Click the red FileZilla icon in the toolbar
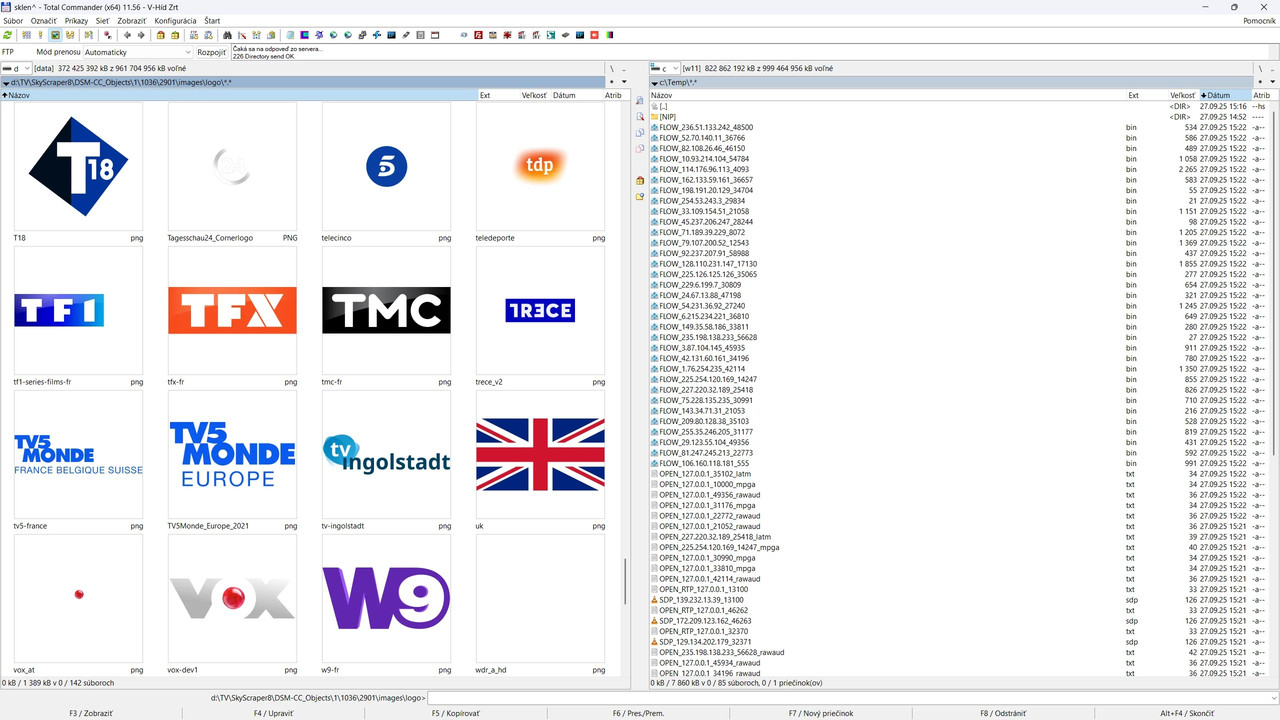Viewport: 1280px width, 720px height. (x=479, y=35)
